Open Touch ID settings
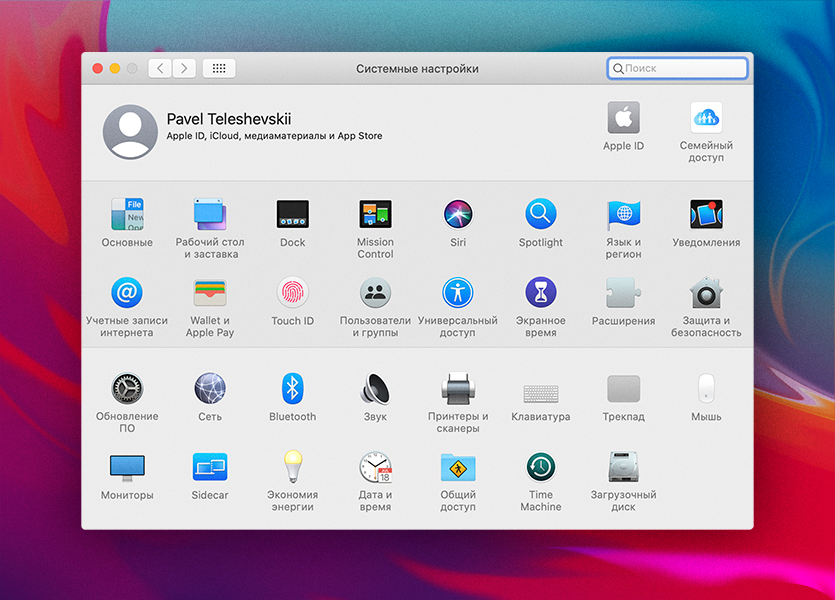The width and height of the screenshot is (835, 600). 292,294
